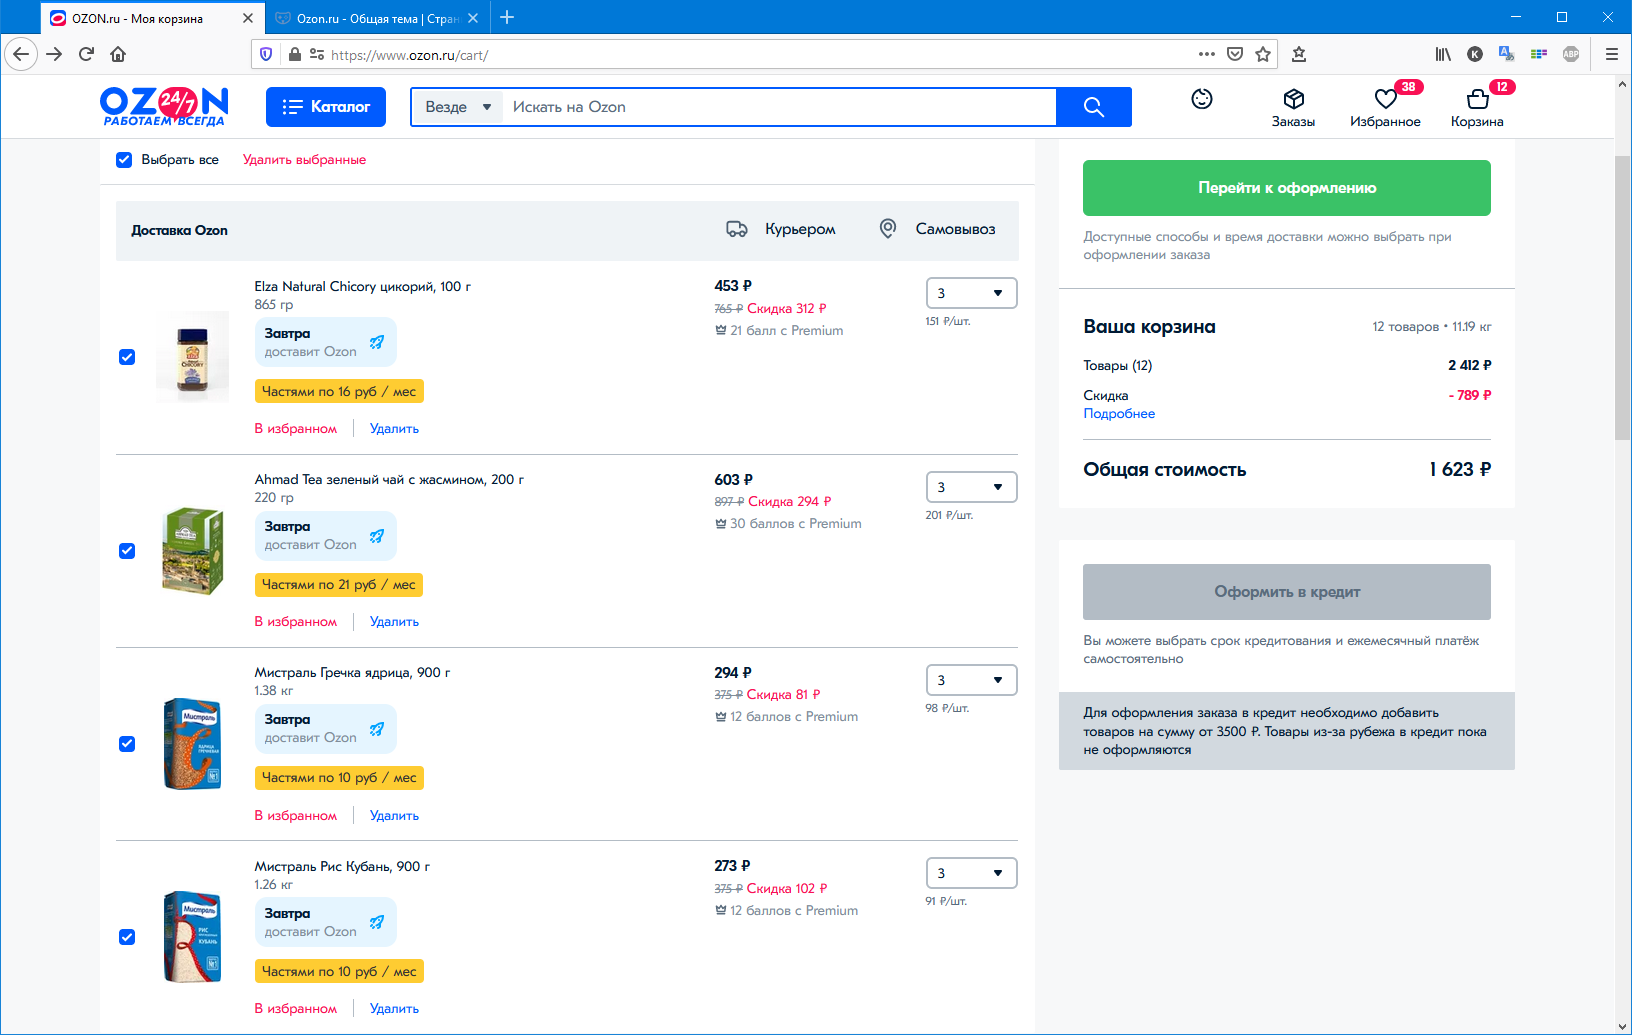This screenshot has height=1035, width=1632.
Task: Click the ABP extension icon
Action: (1571, 54)
